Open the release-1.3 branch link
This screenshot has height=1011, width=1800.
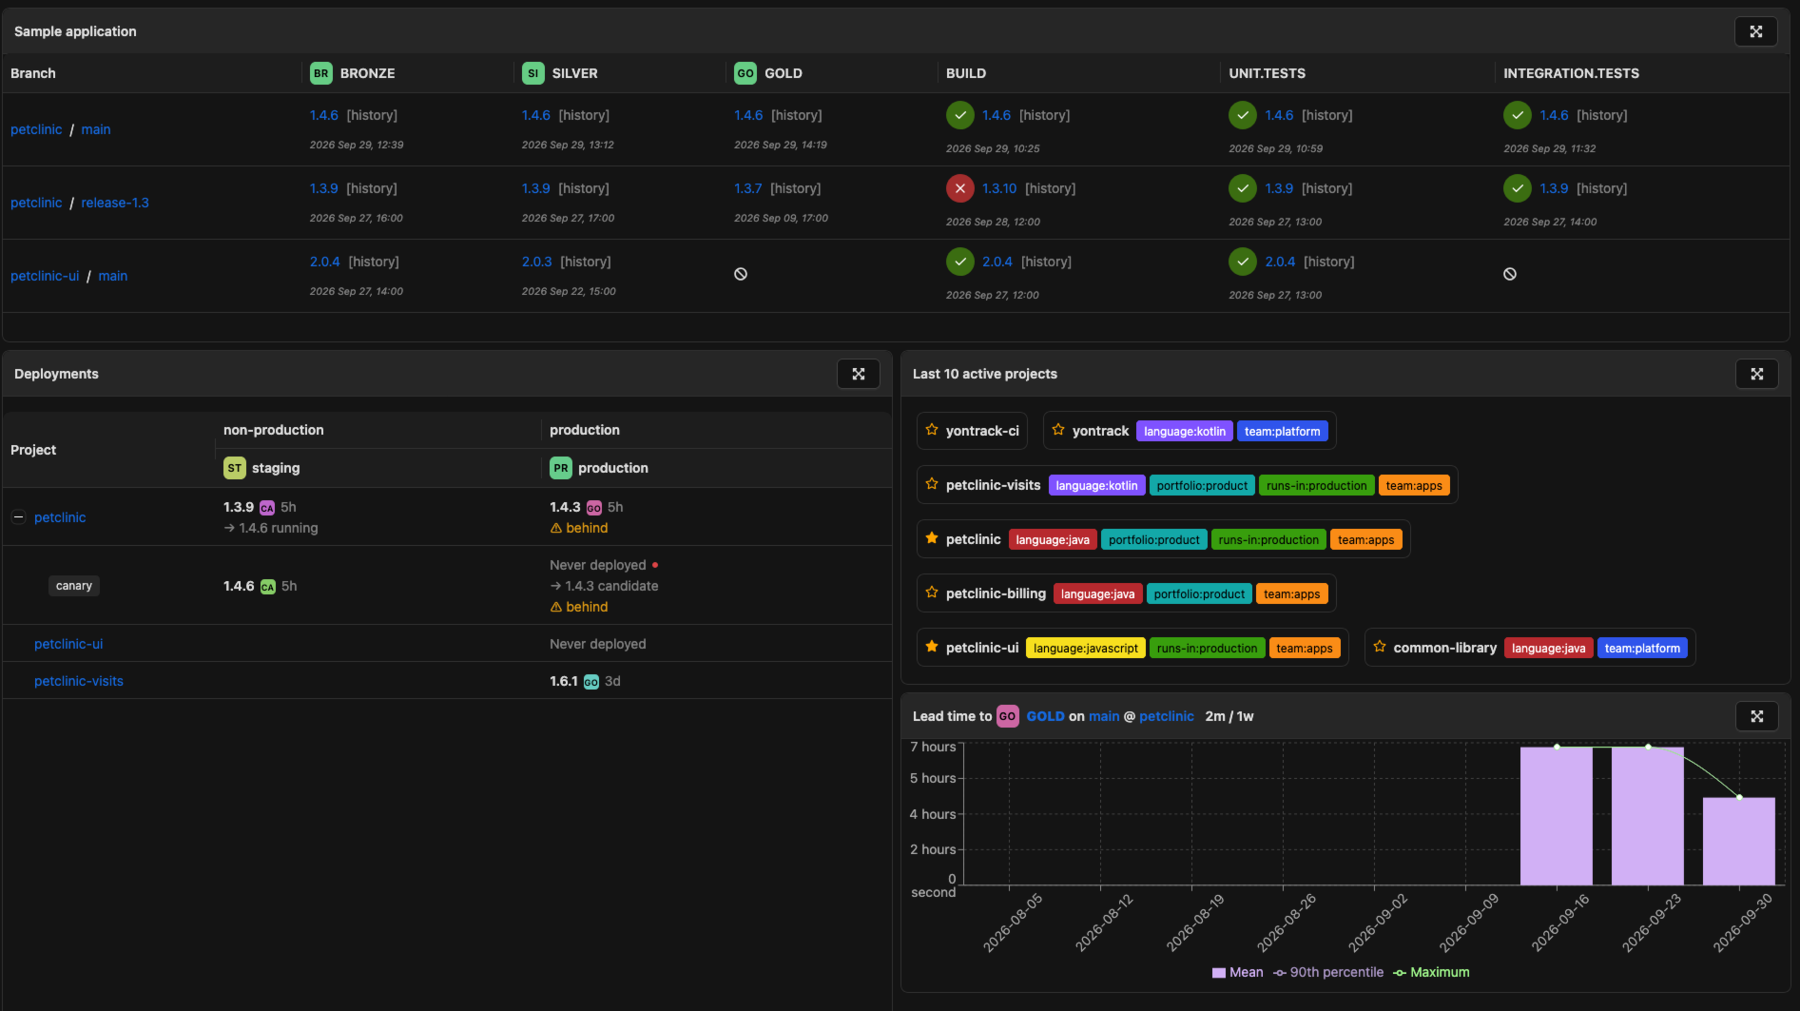[x=115, y=203]
